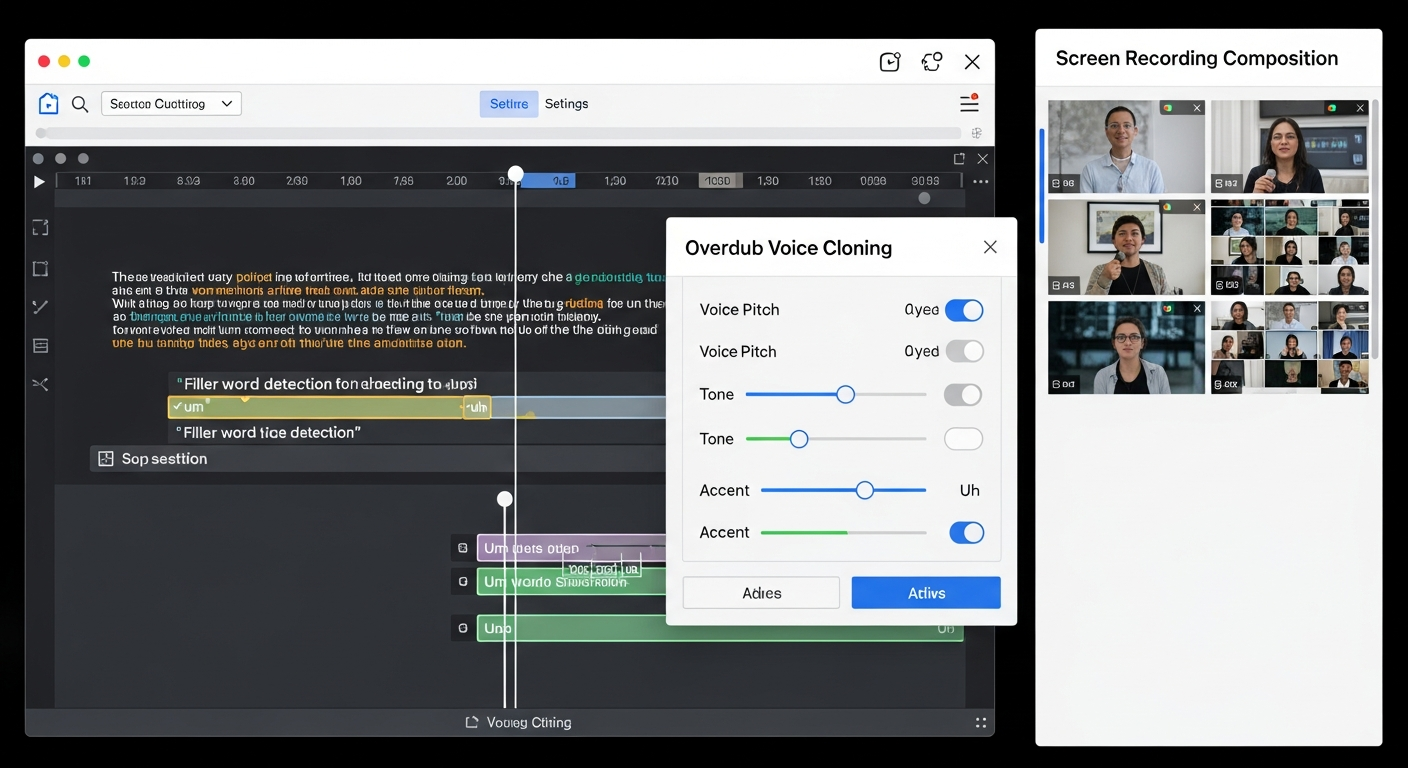The image size is (1408, 768).
Task: Click the blue highlighted range on the timeline ruler
Action: pyautogui.click(x=548, y=181)
